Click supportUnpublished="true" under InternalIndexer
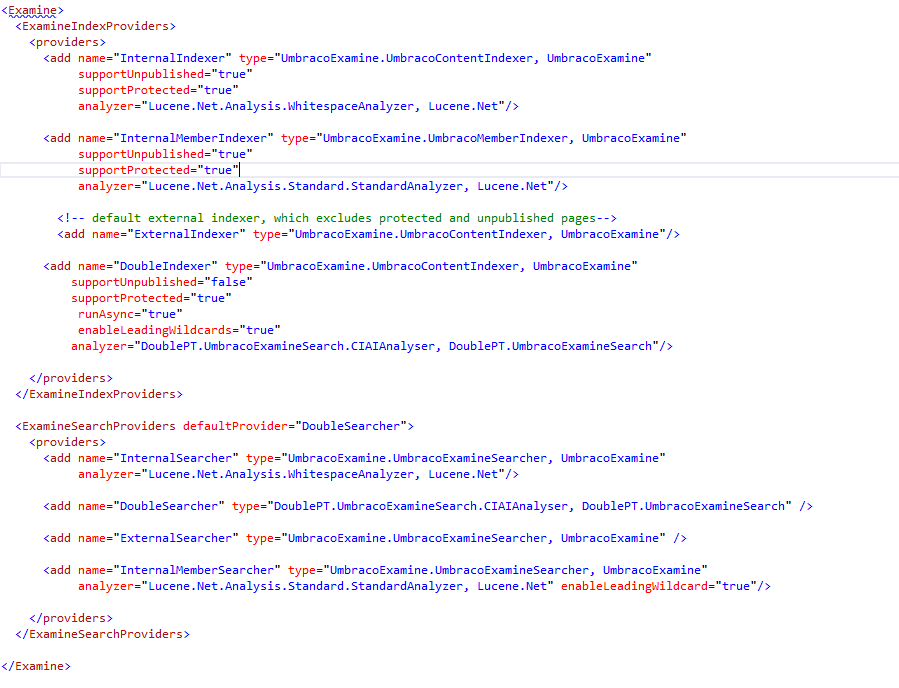Screen dimensions: 899x688 point(165,75)
